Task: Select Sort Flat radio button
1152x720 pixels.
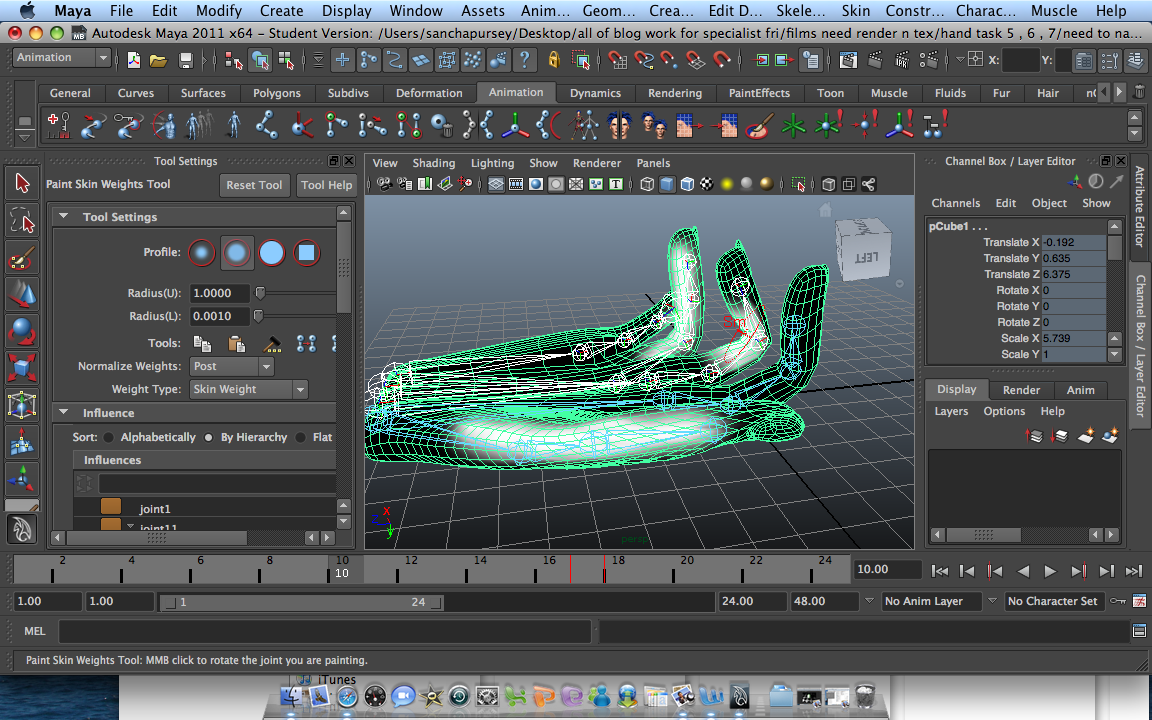Action: [x=300, y=437]
